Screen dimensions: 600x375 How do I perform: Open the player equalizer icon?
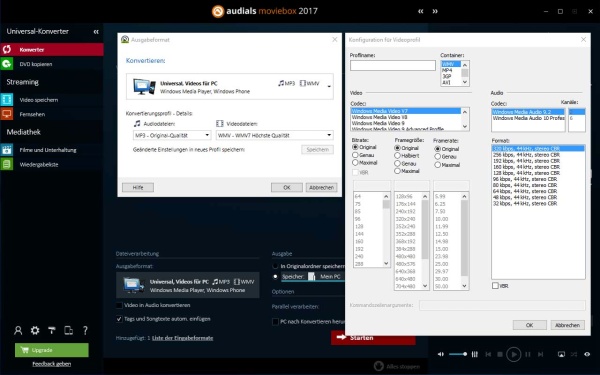(475, 354)
